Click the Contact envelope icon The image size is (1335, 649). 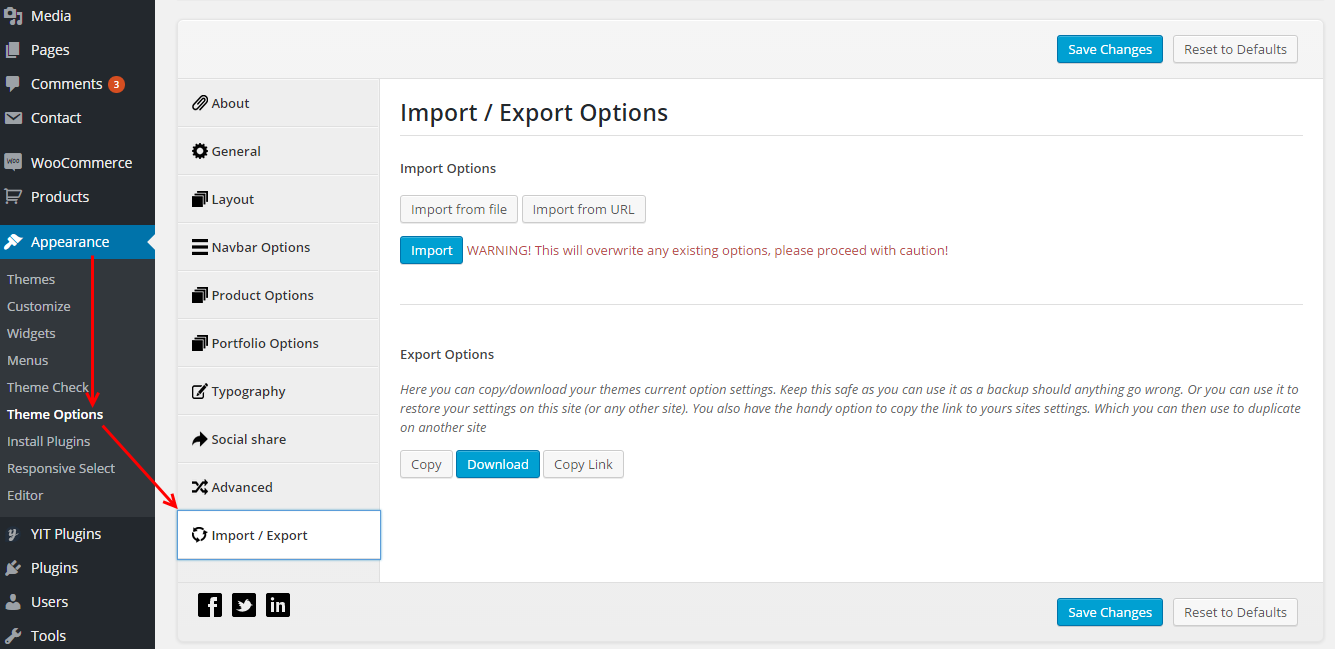tap(13, 118)
